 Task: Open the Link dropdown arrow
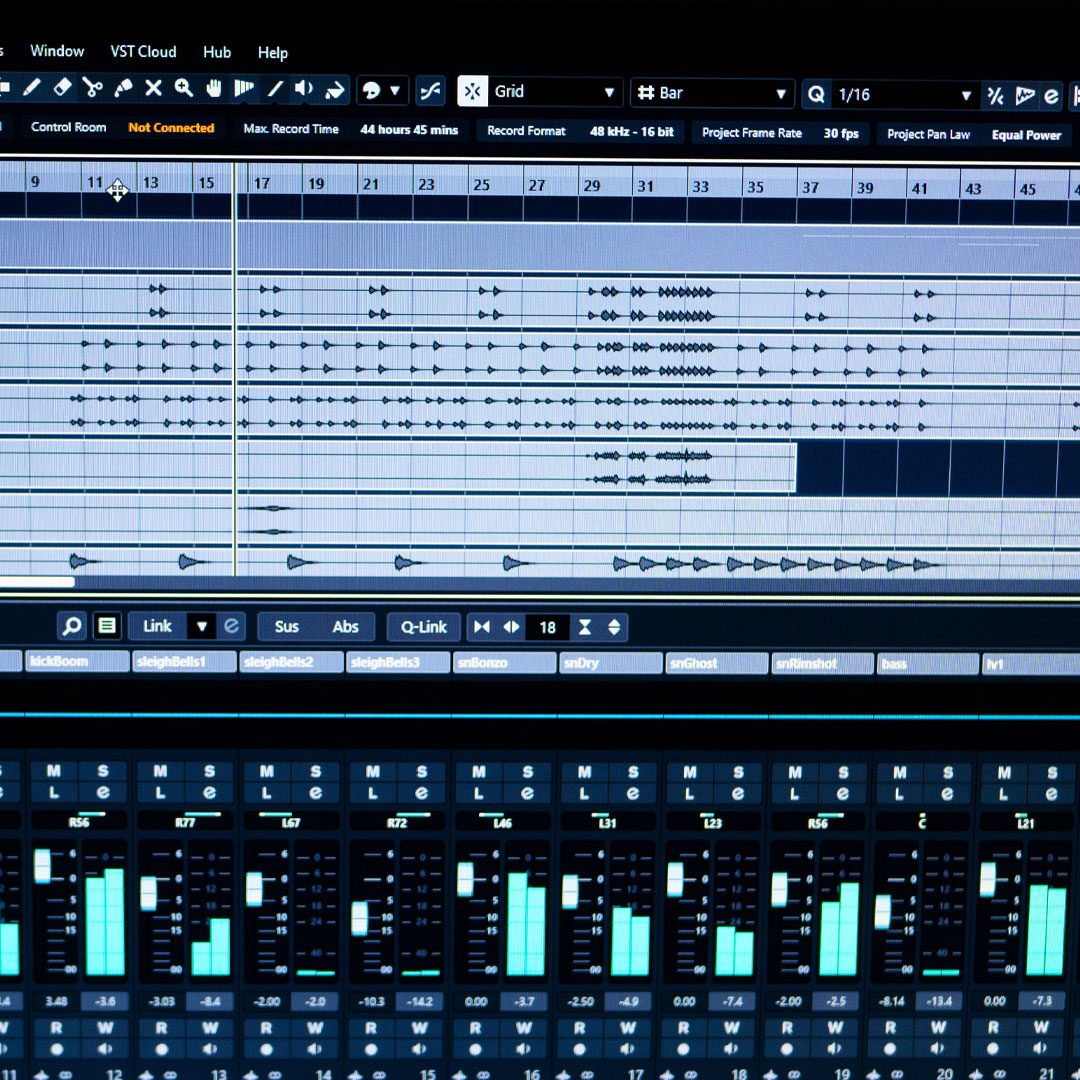[x=202, y=626]
